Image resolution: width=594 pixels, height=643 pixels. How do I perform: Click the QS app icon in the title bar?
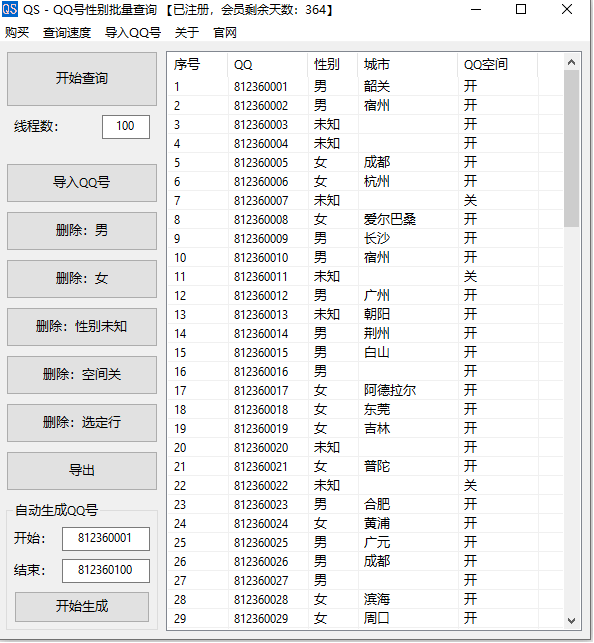pos(10,9)
